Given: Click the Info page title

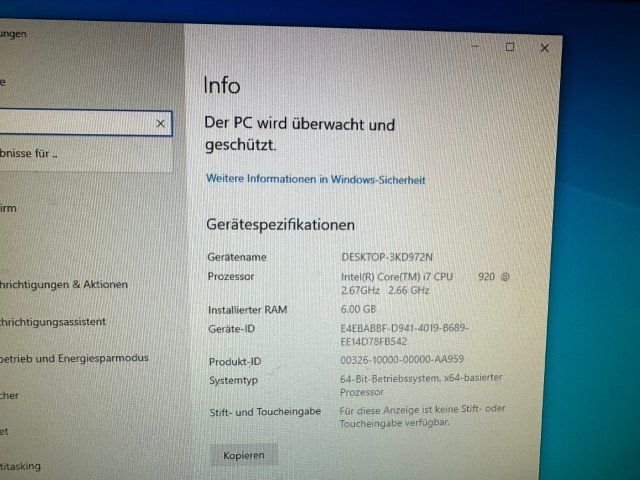Looking at the screenshot, I should coord(222,85).
